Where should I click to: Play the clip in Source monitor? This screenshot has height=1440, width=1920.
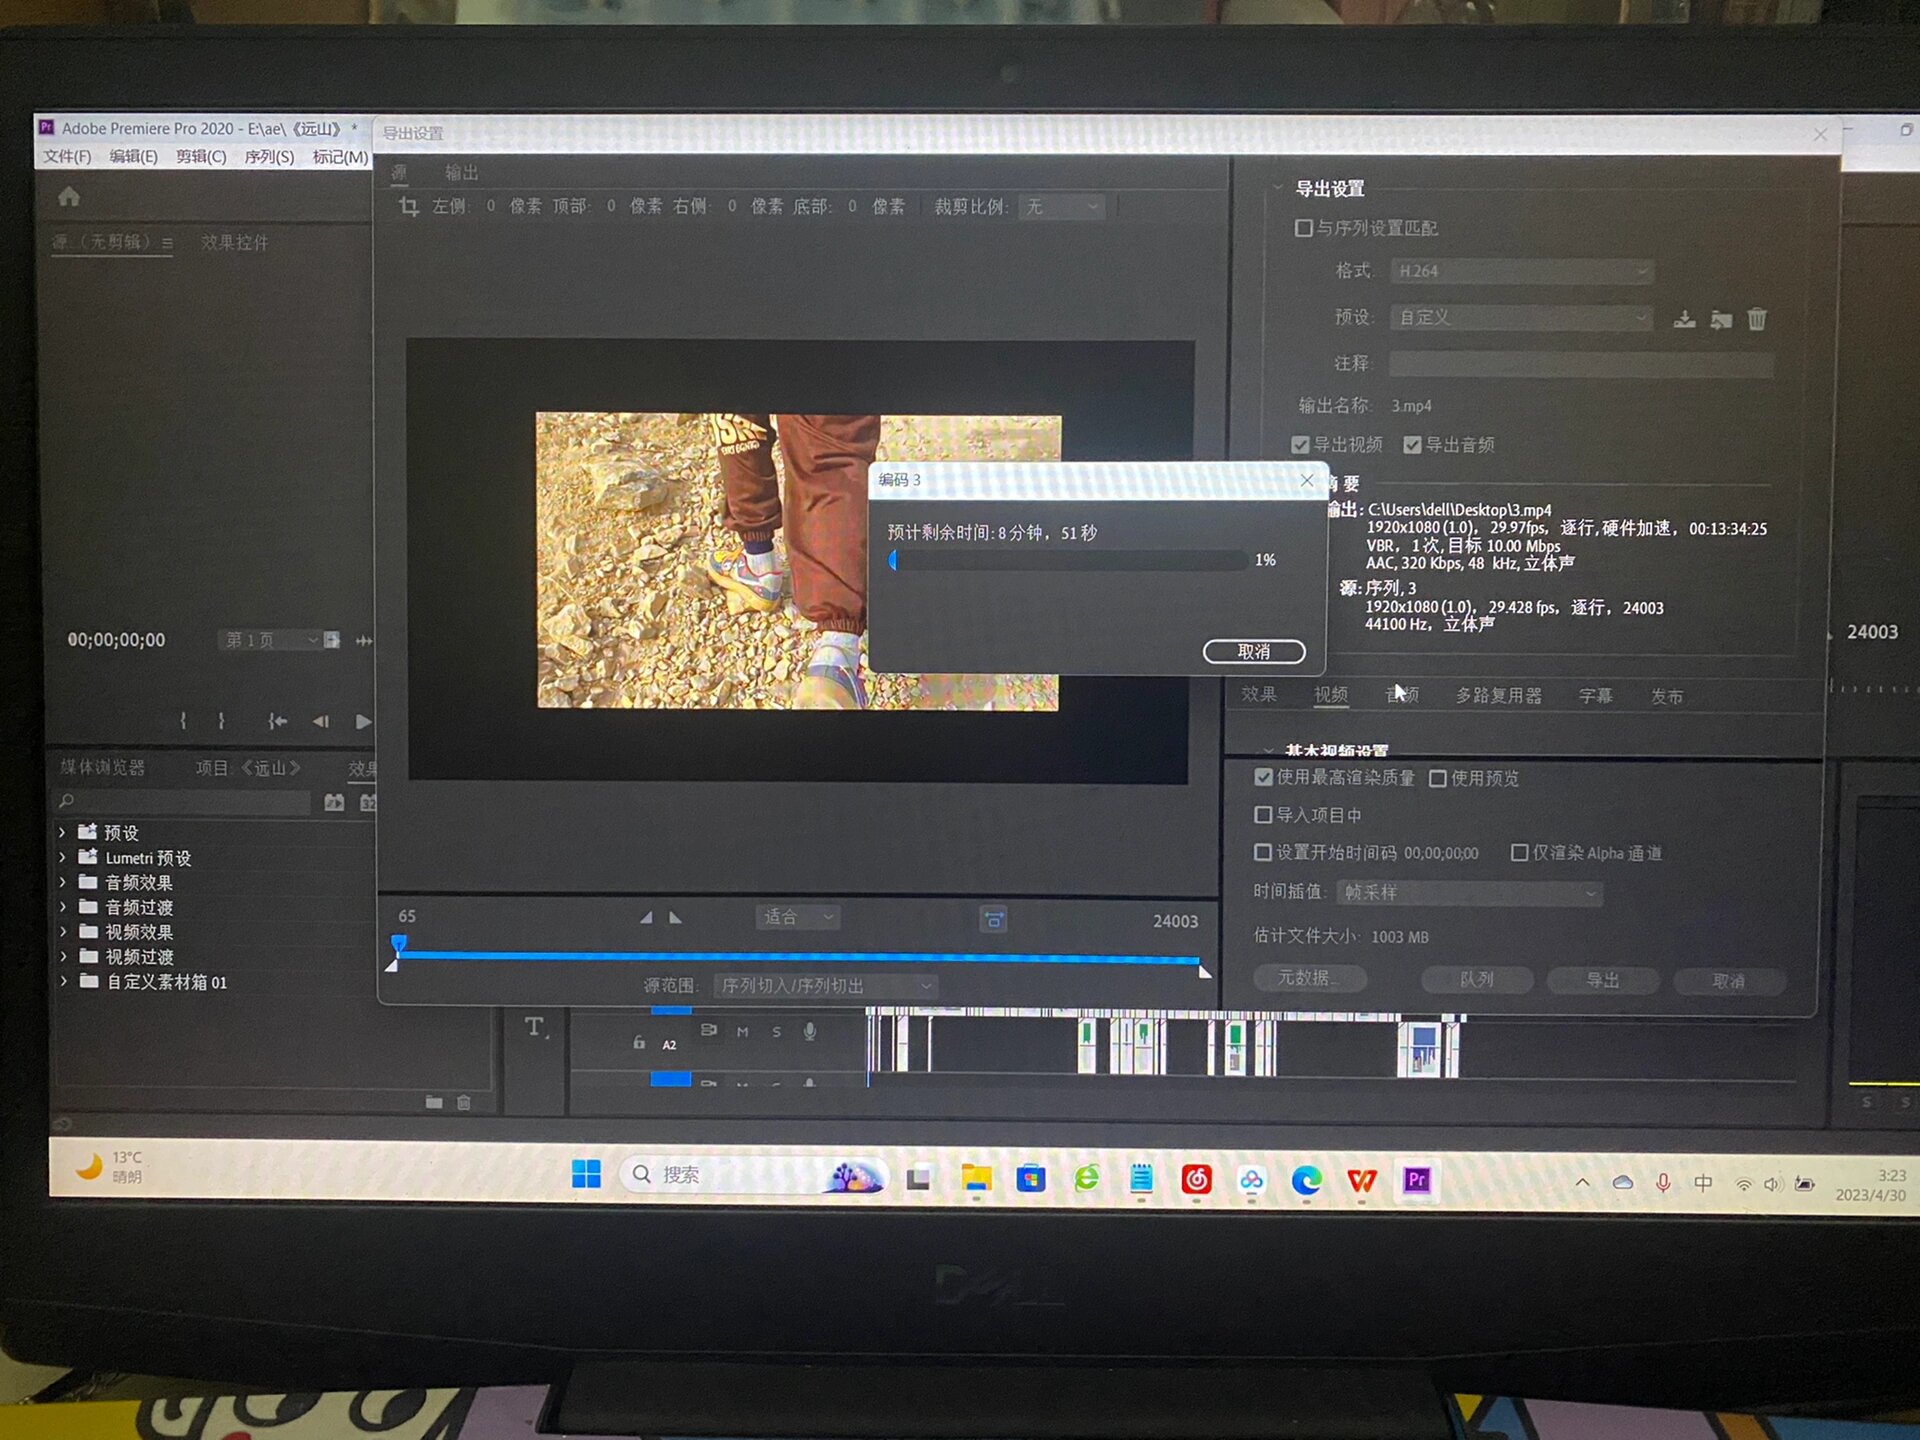click(x=363, y=720)
